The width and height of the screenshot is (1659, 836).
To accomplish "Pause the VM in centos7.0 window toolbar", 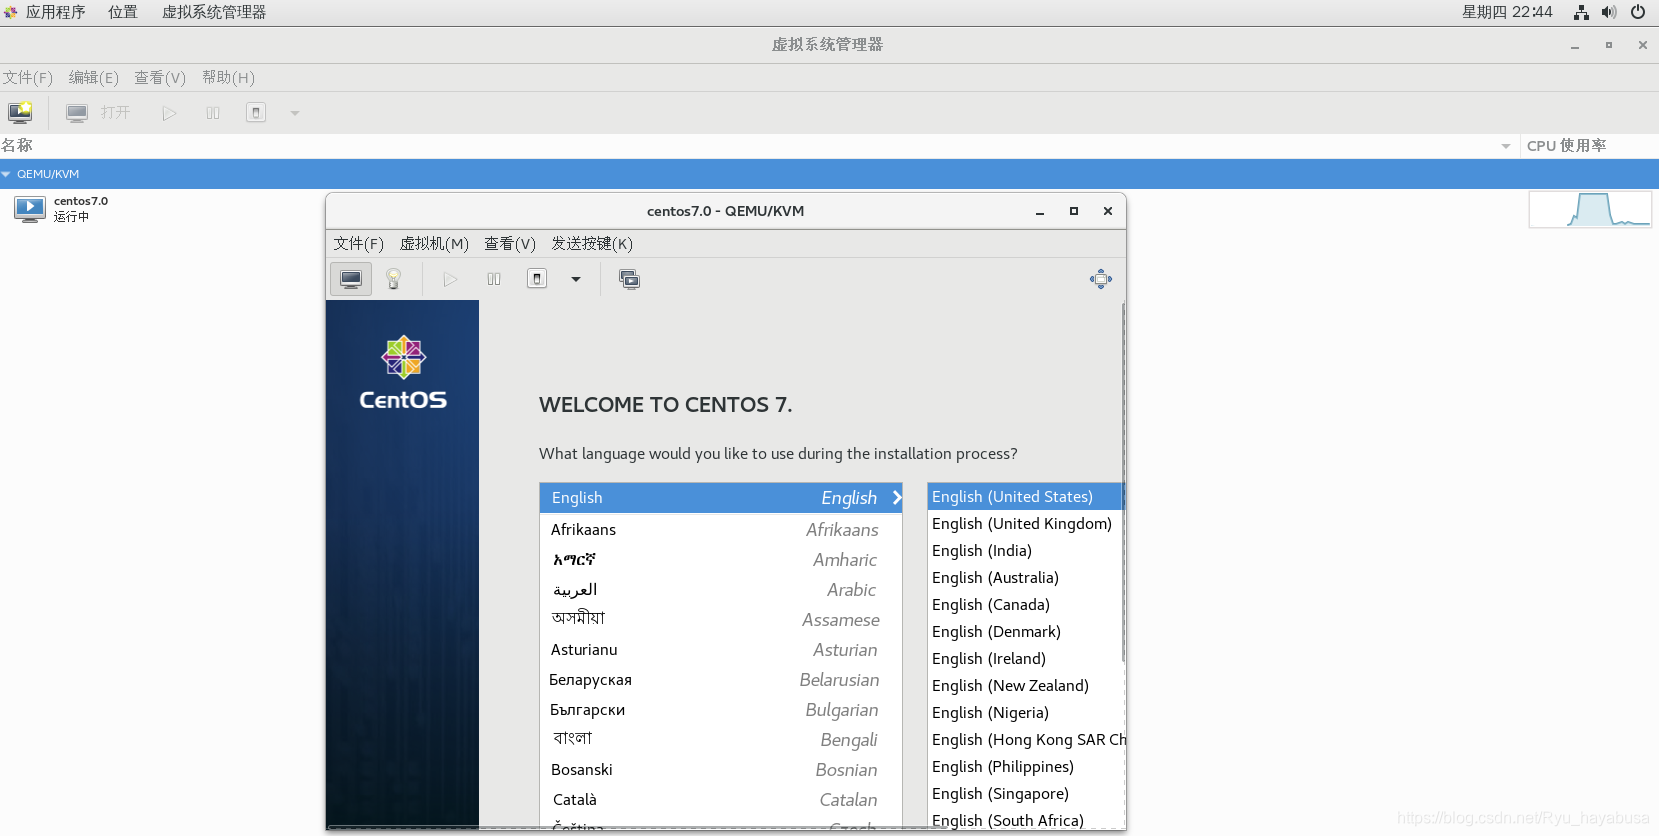I will (494, 279).
